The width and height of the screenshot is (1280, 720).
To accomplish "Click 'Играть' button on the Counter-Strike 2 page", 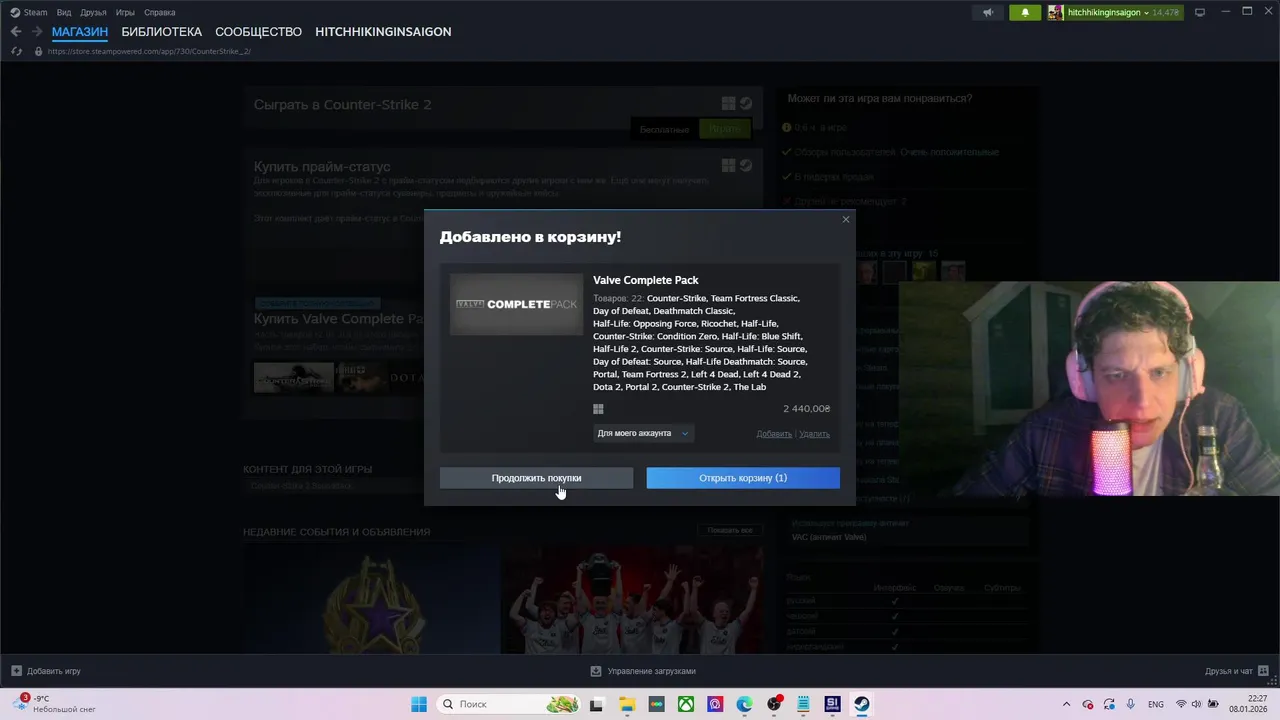I will (x=725, y=129).
